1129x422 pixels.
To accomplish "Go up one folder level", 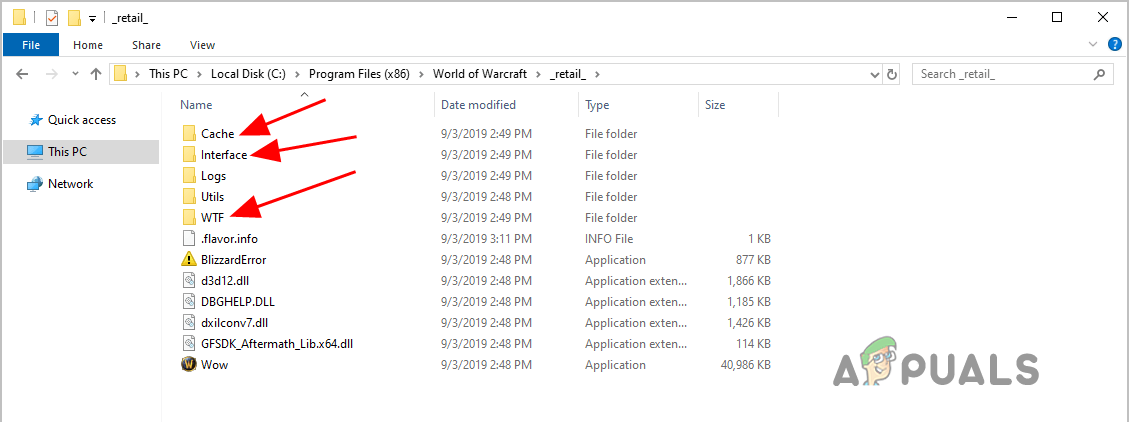I will (96, 74).
